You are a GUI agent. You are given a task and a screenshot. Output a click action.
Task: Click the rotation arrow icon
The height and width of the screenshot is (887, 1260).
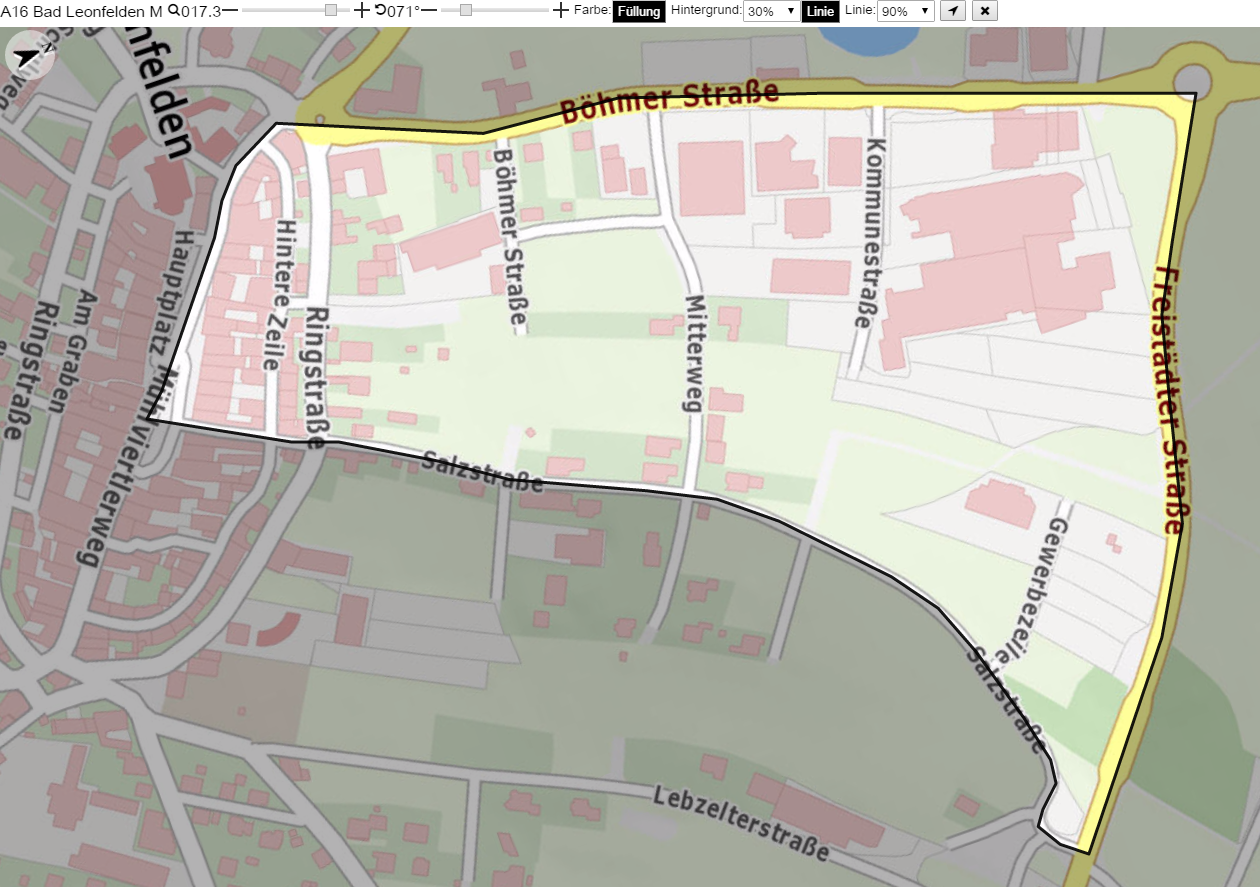[x=380, y=10]
